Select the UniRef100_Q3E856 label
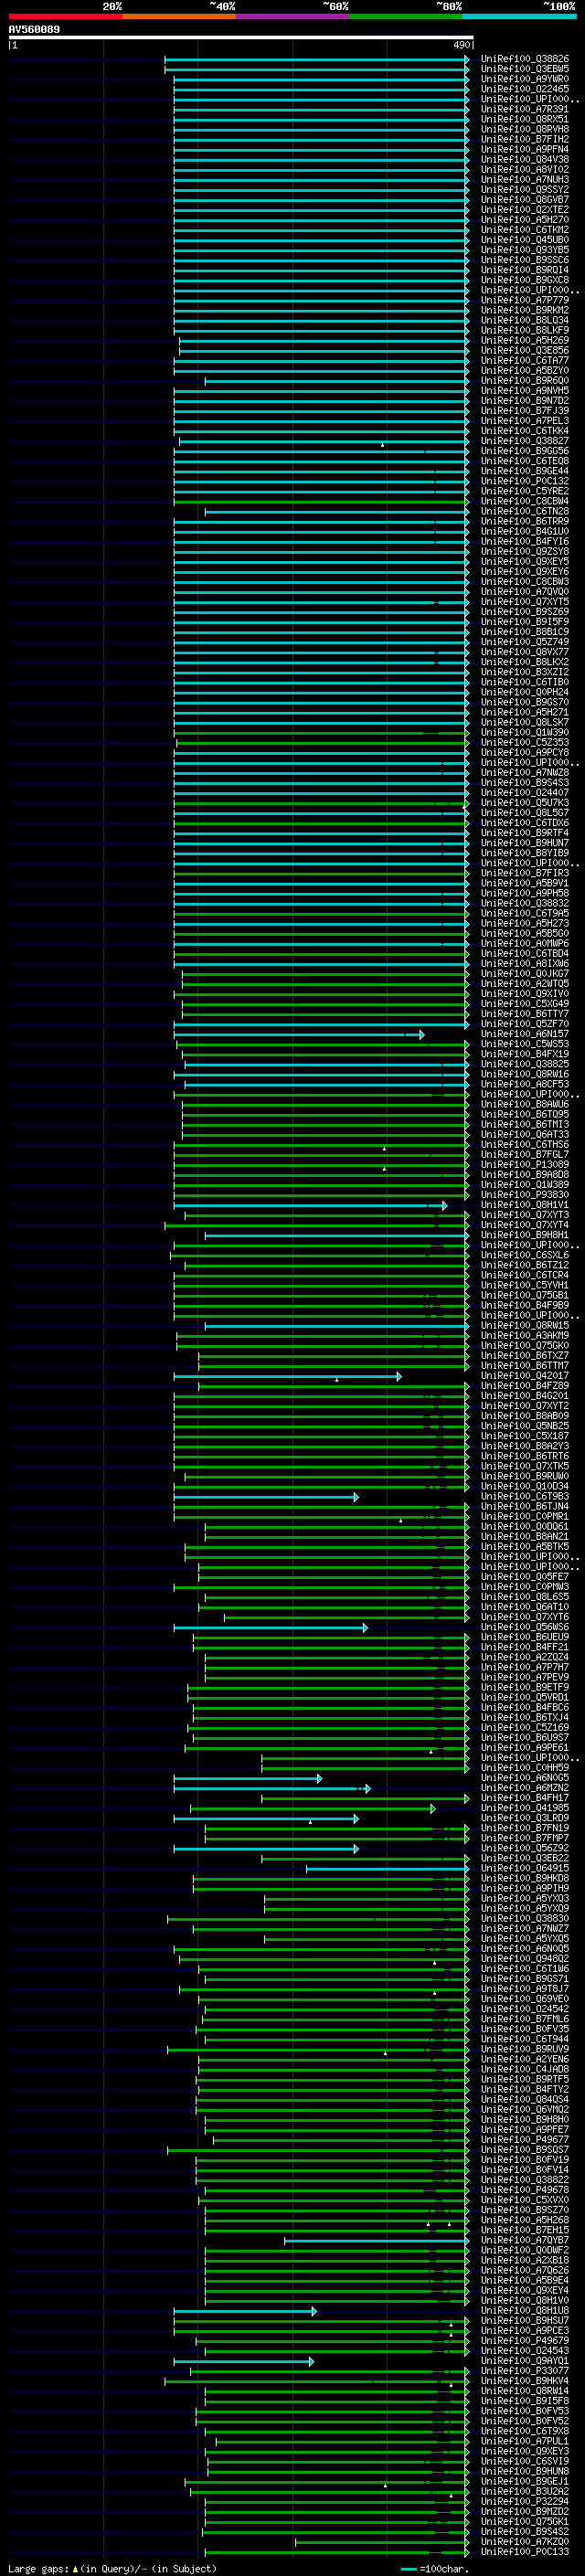The image size is (585, 2576). click(x=525, y=351)
